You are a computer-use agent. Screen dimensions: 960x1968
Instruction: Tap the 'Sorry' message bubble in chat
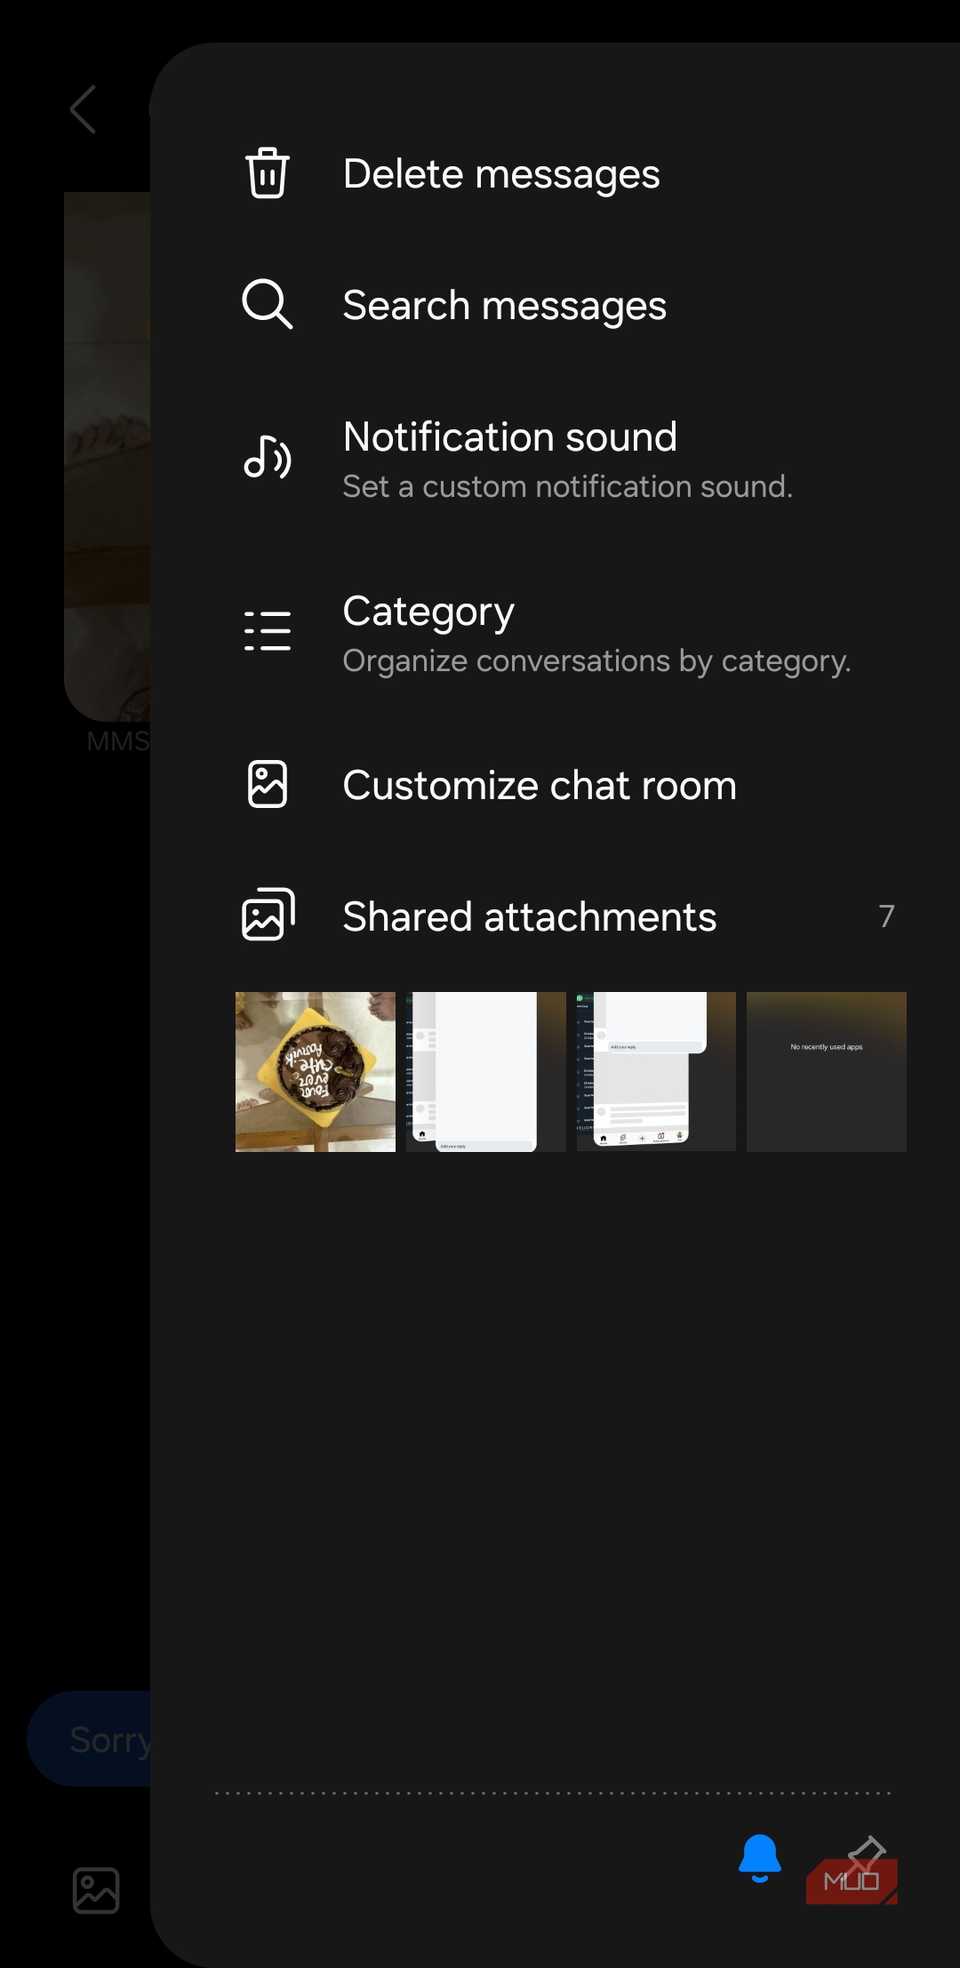pyautogui.click(x=90, y=1739)
